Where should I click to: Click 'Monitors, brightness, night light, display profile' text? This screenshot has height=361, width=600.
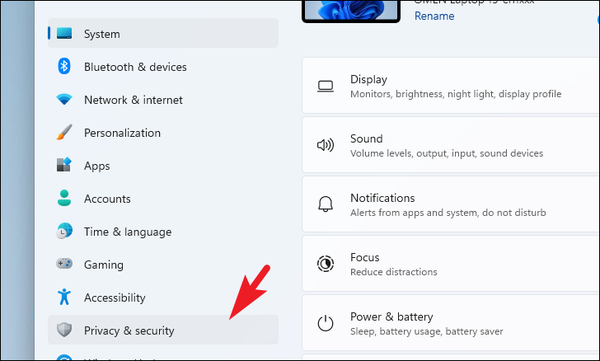(x=456, y=94)
